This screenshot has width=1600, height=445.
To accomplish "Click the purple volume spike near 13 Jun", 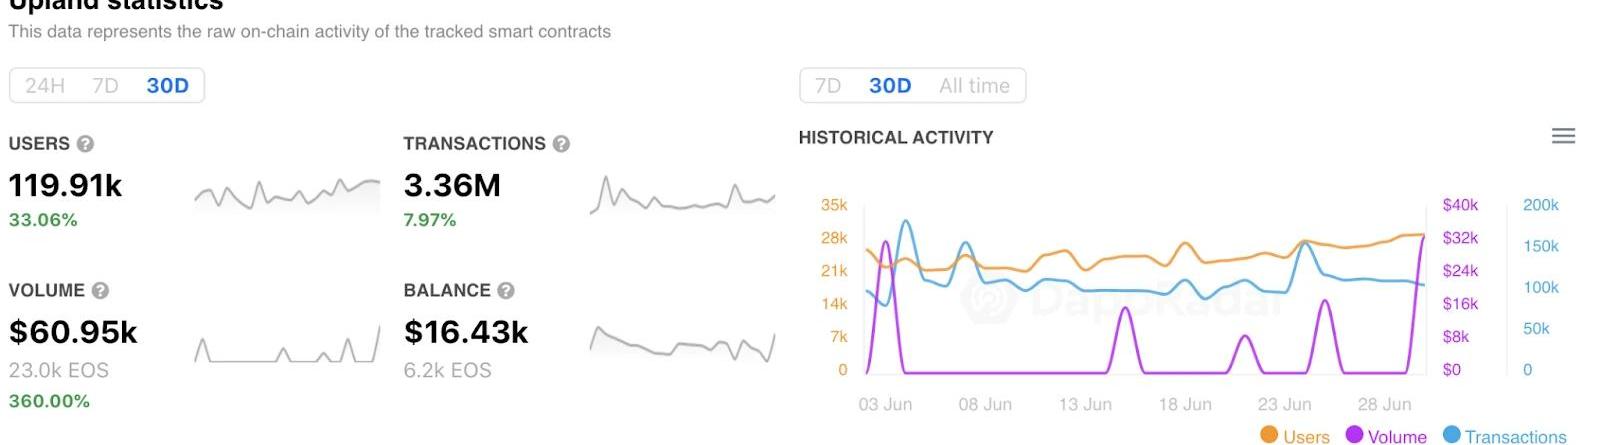I will click(1127, 312).
